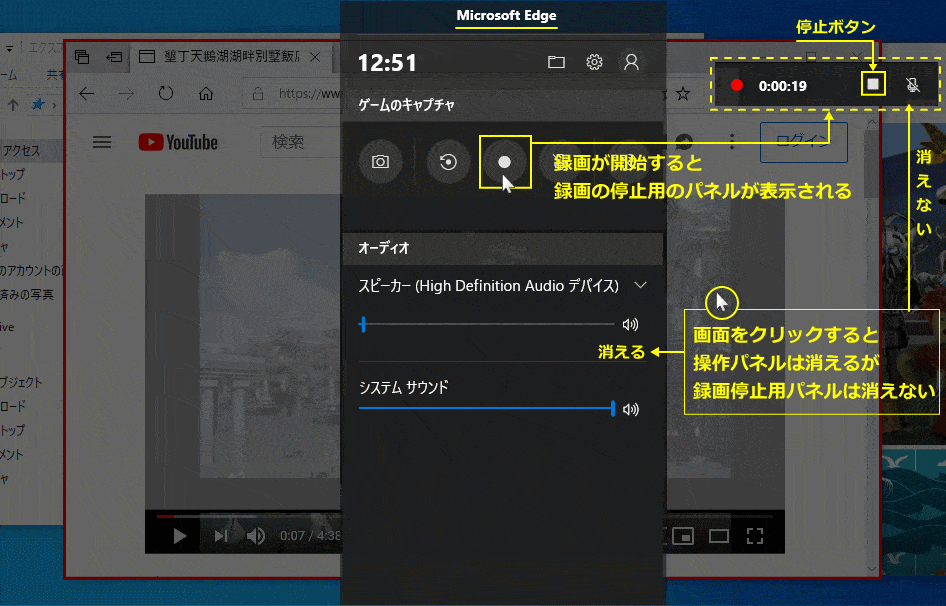Open the Xbox profile person icon

[632, 62]
